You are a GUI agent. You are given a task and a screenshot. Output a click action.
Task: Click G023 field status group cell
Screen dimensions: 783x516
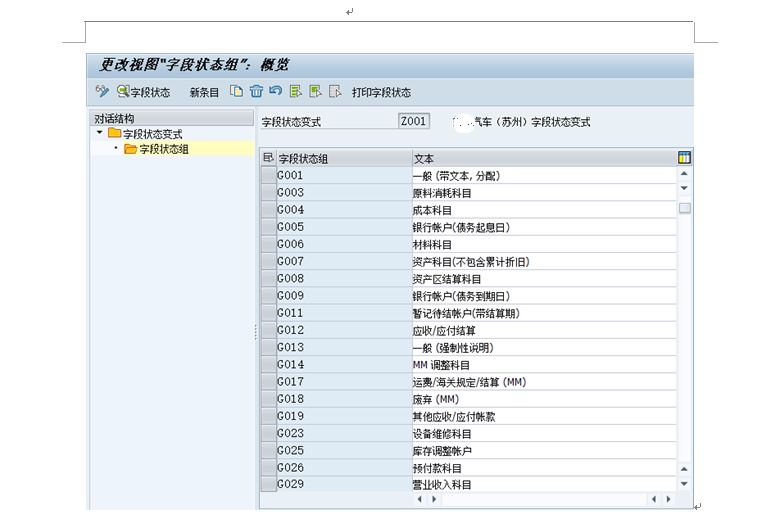[x=344, y=434]
